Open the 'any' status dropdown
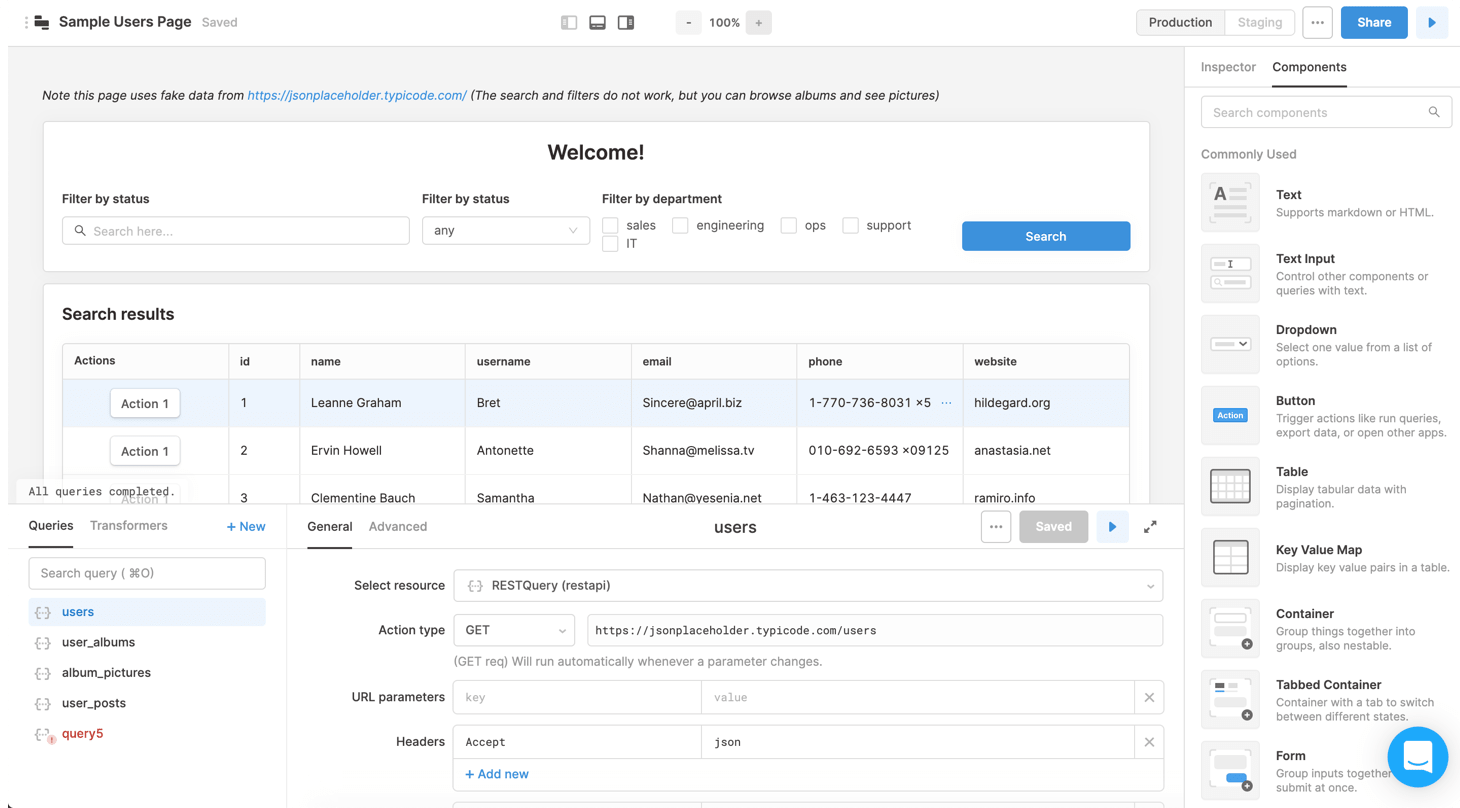This screenshot has height=808, width=1460. 505,230
